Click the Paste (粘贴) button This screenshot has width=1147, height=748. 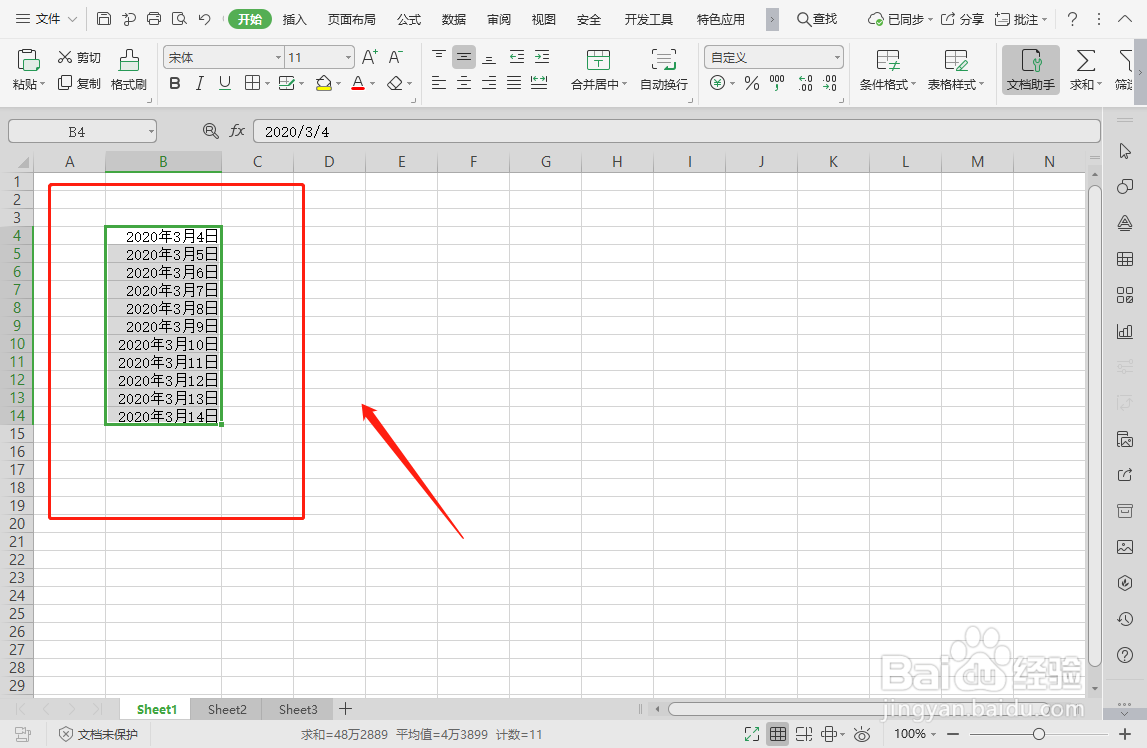[x=26, y=70]
